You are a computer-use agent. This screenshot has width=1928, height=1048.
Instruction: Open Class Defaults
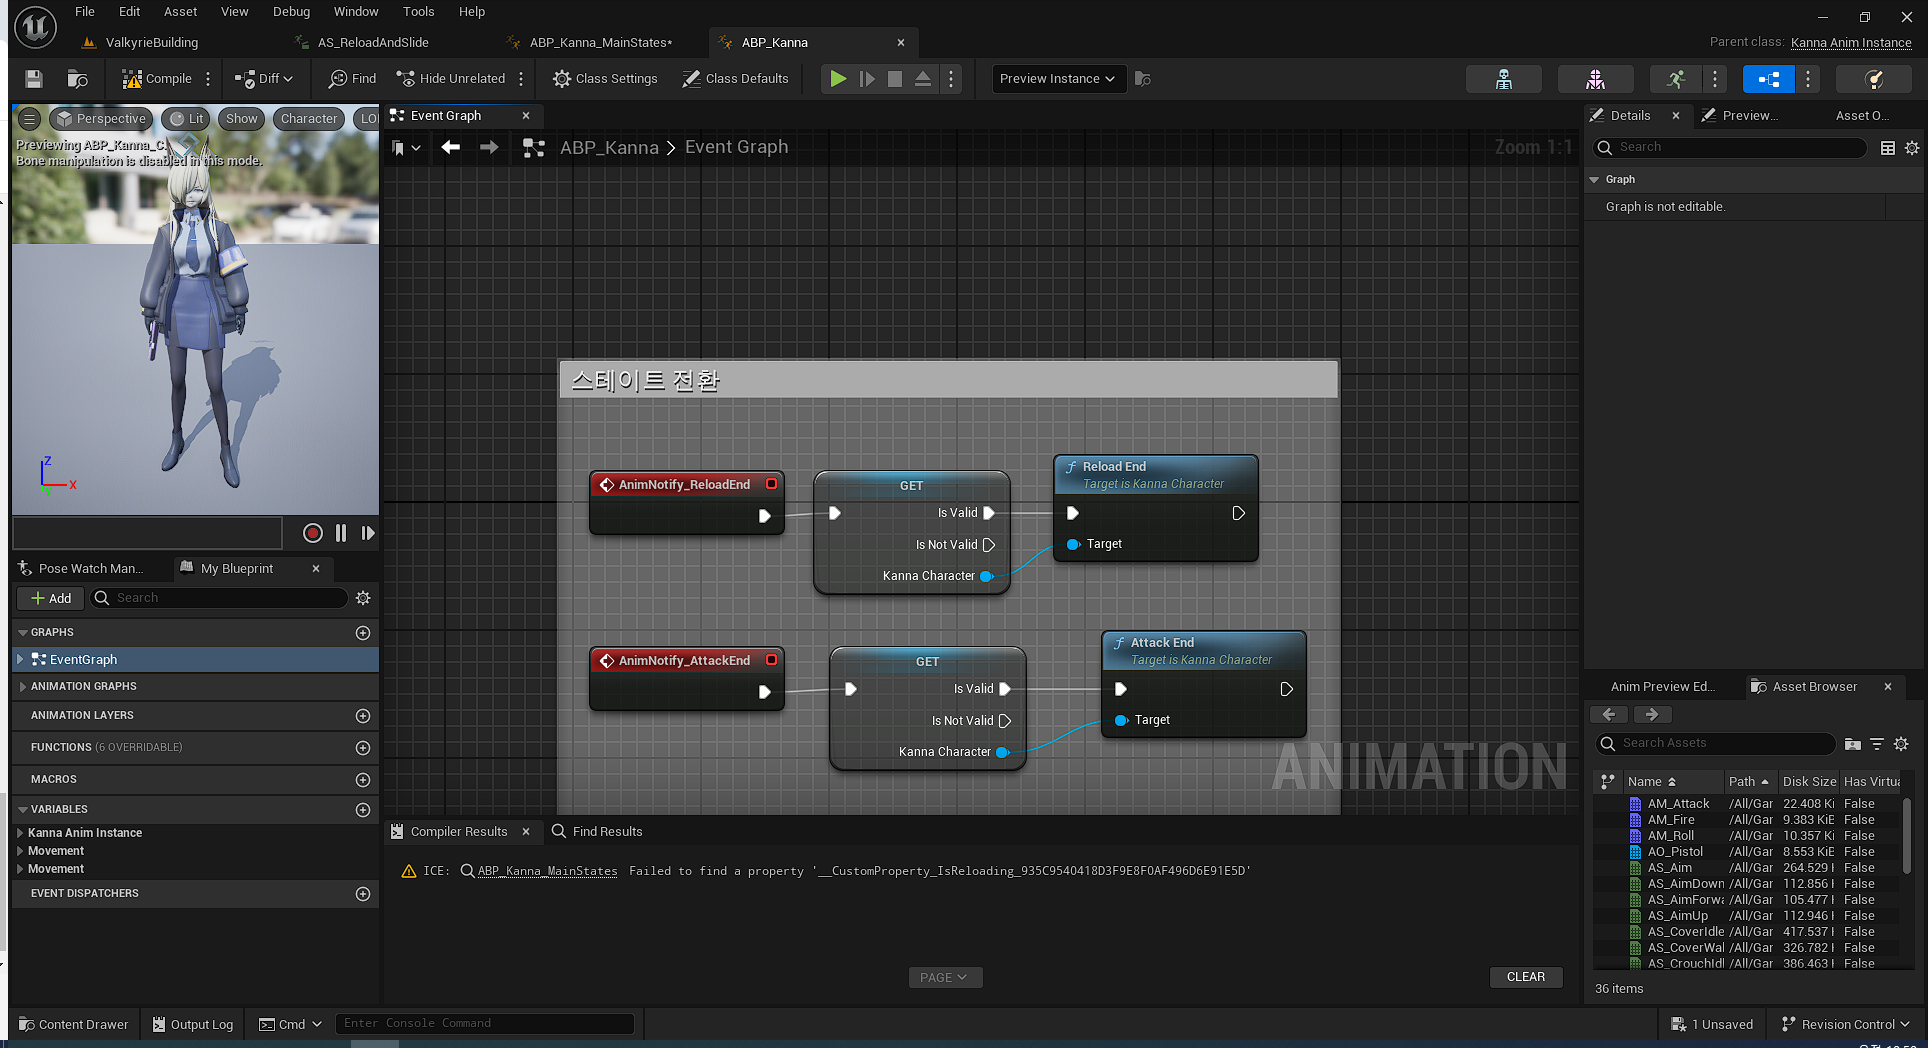click(735, 79)
